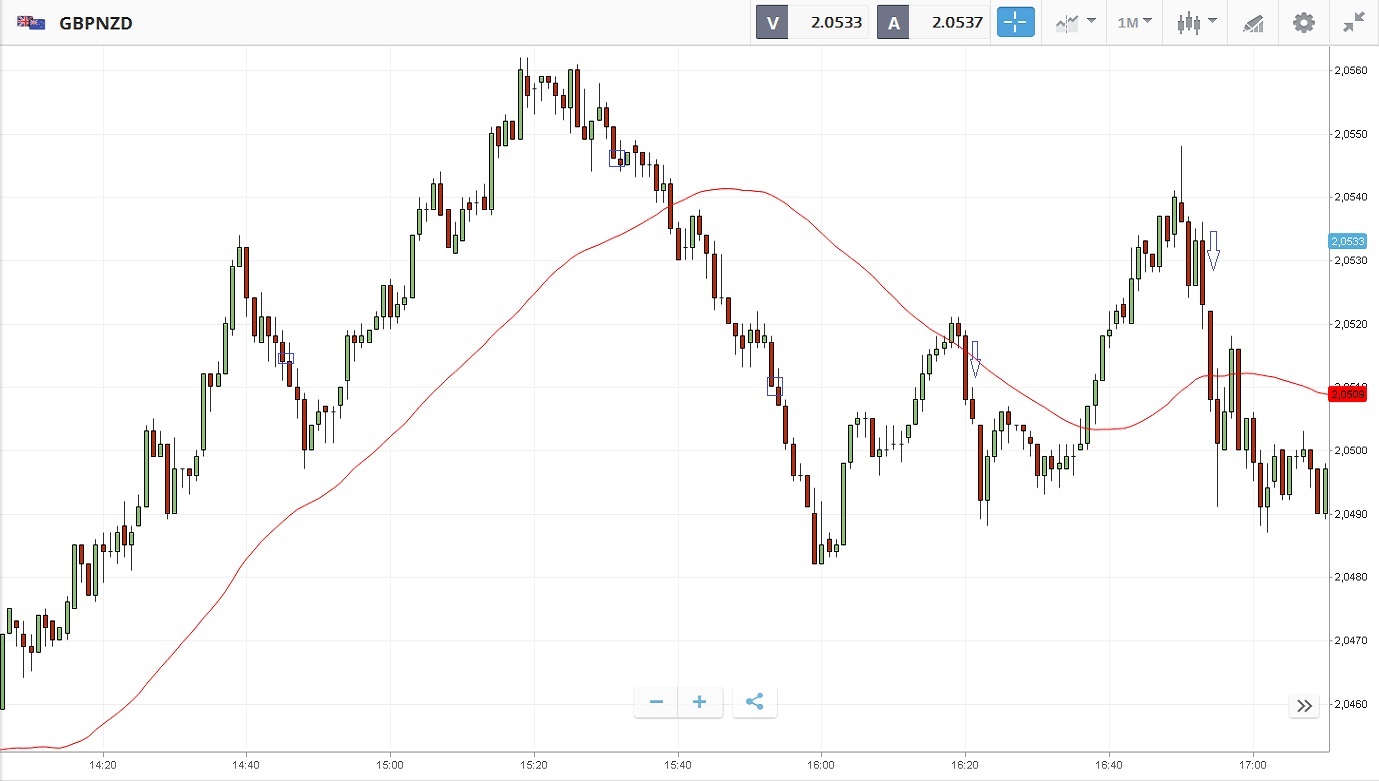This screenshot has width=1379, height=781.
Task: Zoom out with the minus button
Action: click(656, 702)
